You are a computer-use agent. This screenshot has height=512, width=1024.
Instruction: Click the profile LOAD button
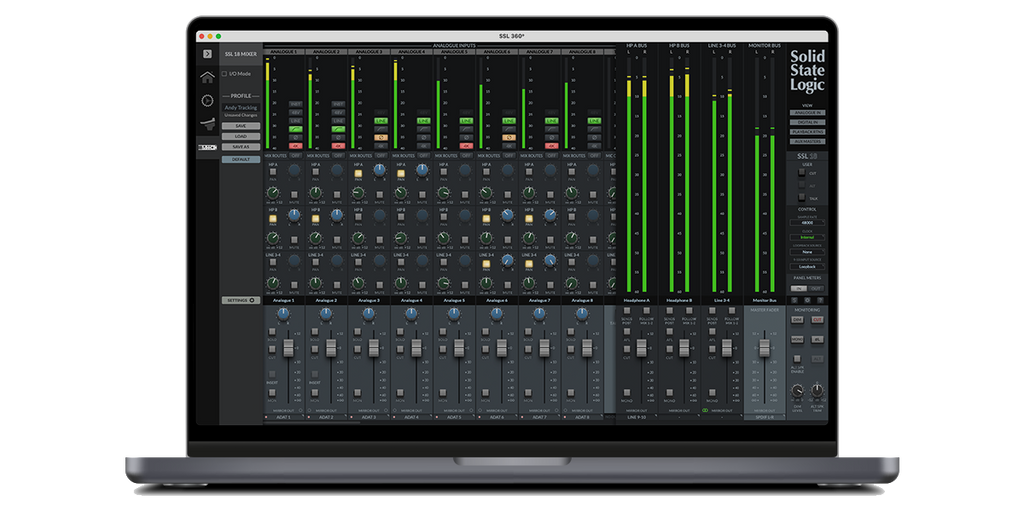[240, 136]
